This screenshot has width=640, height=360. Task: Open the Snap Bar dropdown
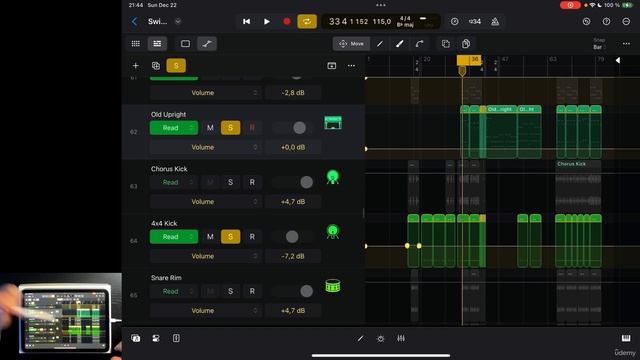[x=599, y=44]
